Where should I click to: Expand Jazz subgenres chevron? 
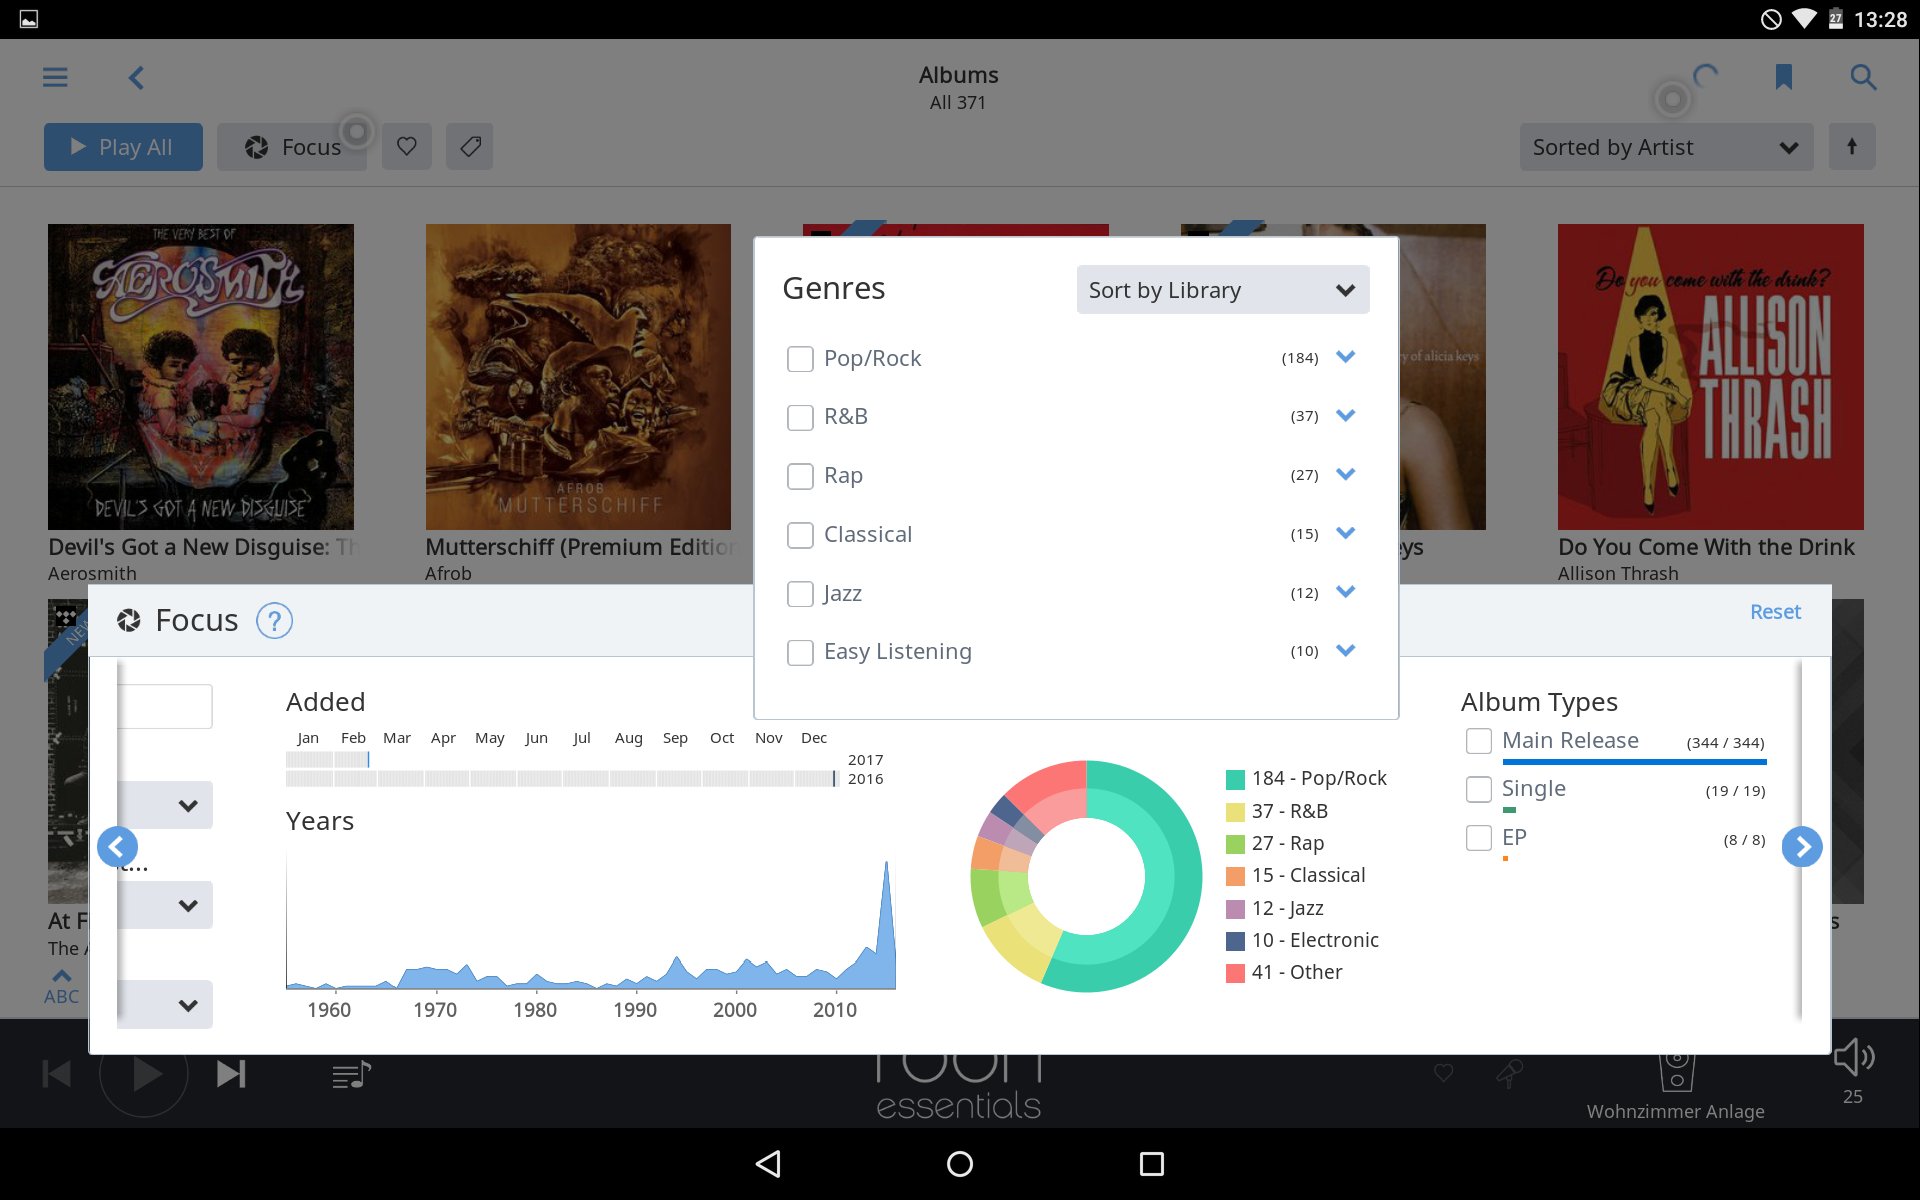click(1346, 591)
